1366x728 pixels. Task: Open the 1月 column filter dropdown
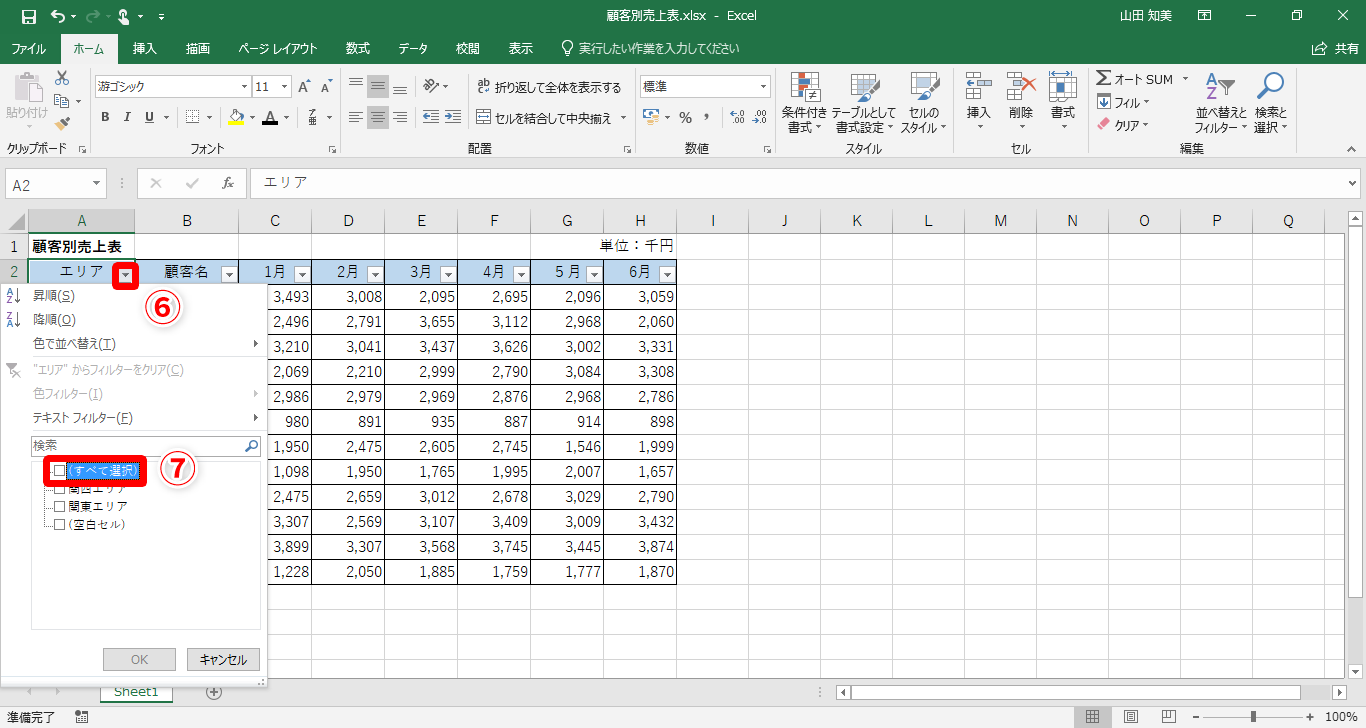coord(302,273)
